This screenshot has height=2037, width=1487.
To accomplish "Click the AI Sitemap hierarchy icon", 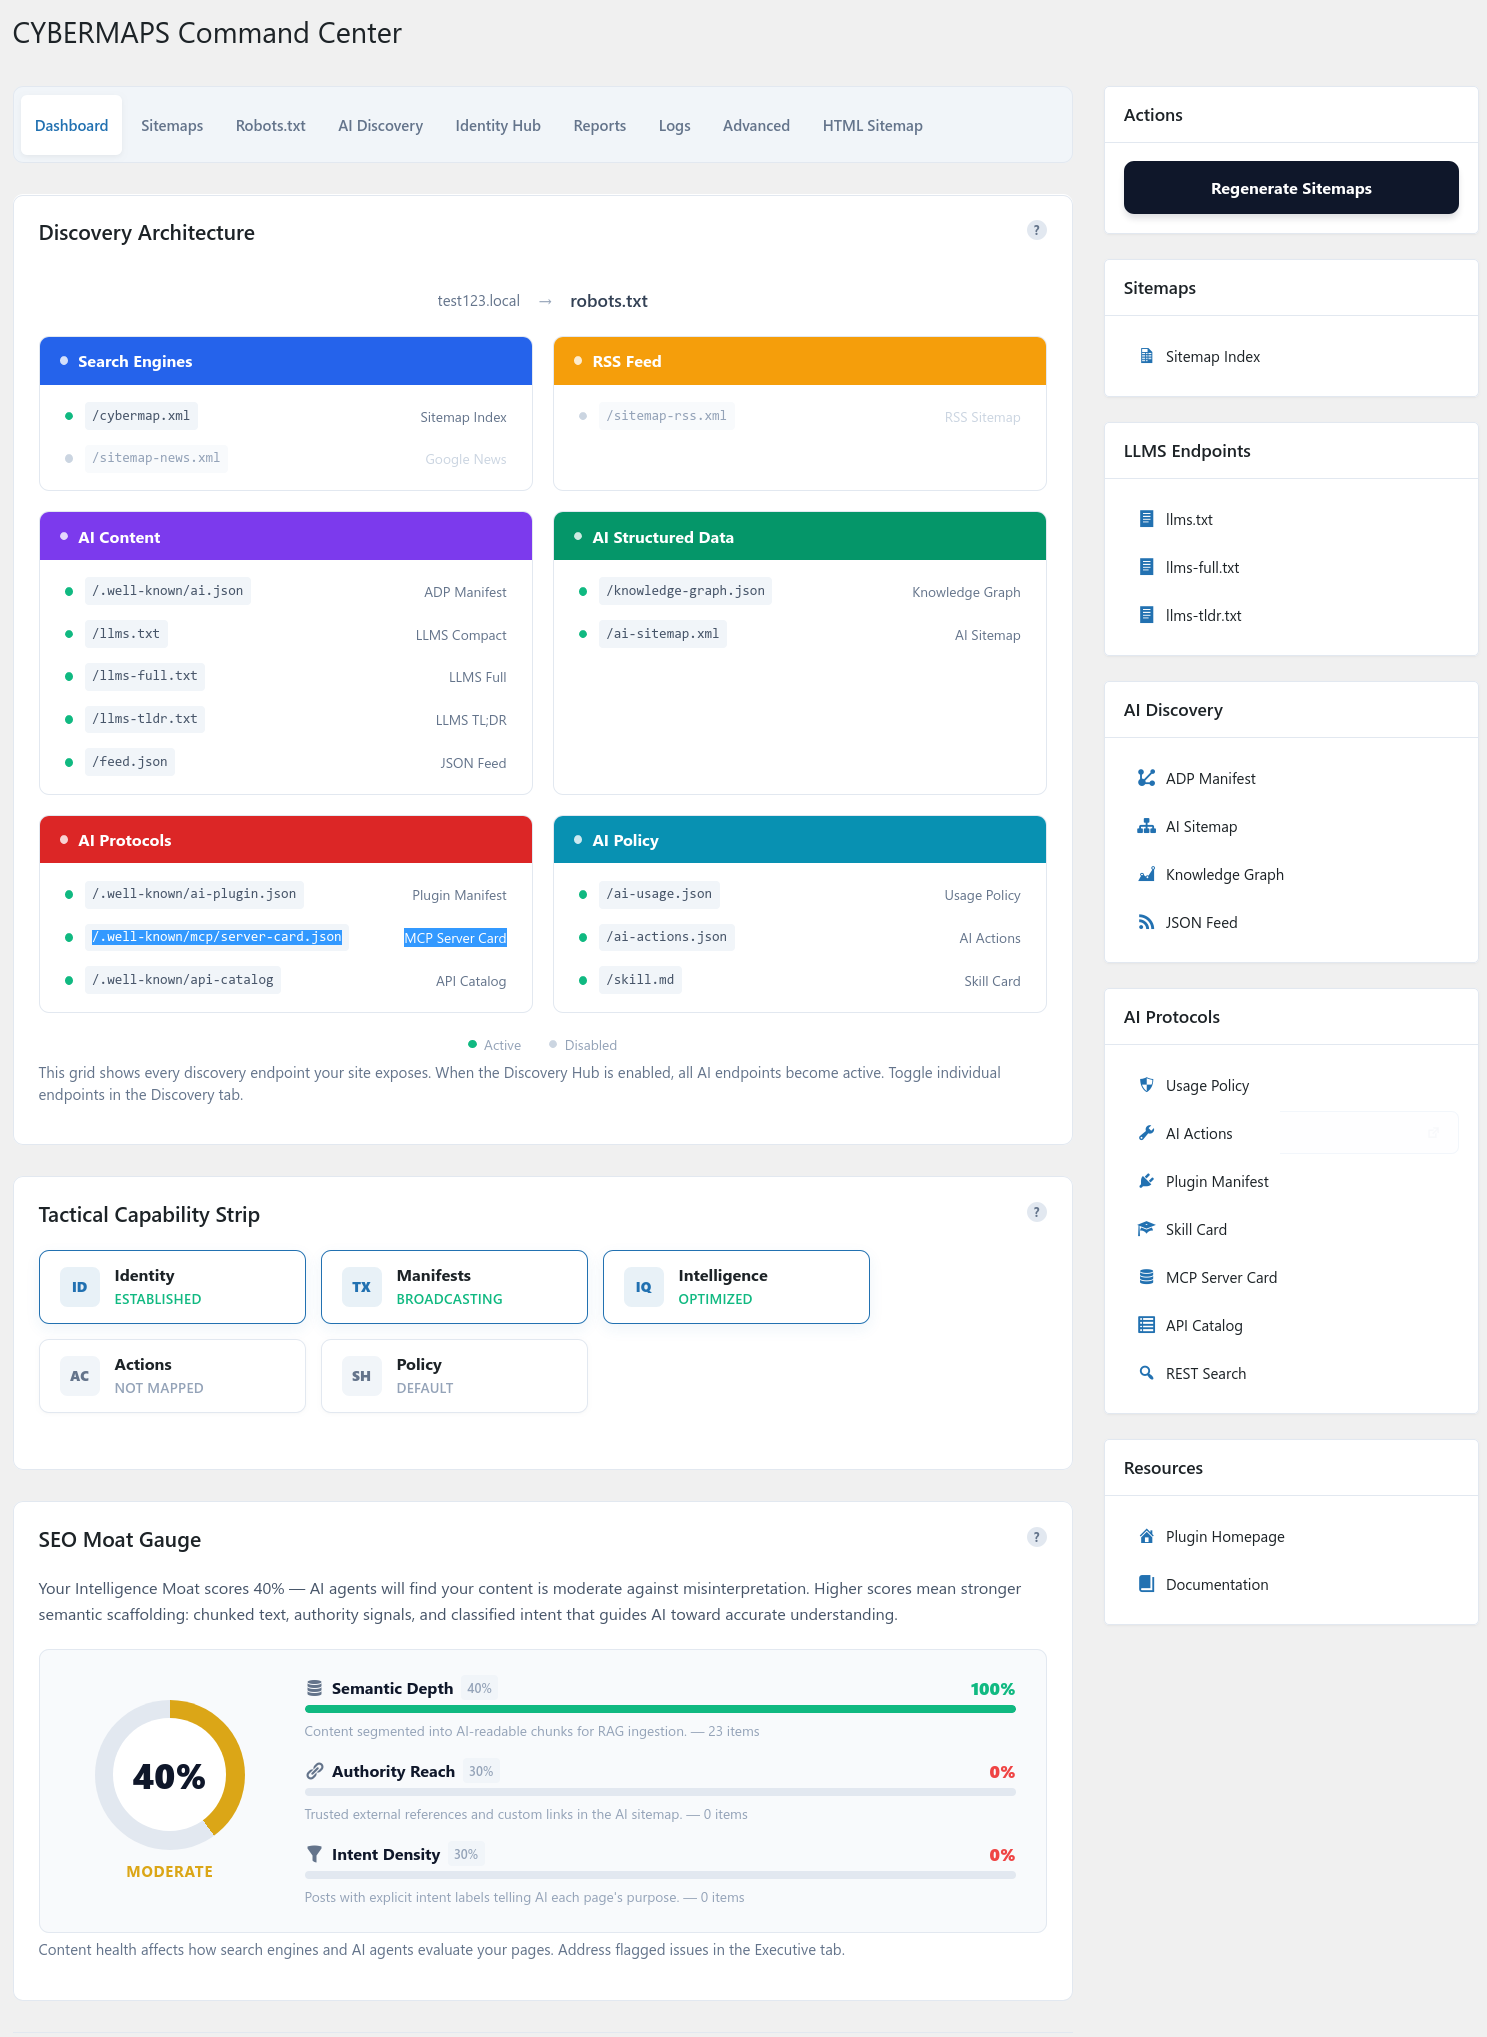I will click(x=1146, y=826).
